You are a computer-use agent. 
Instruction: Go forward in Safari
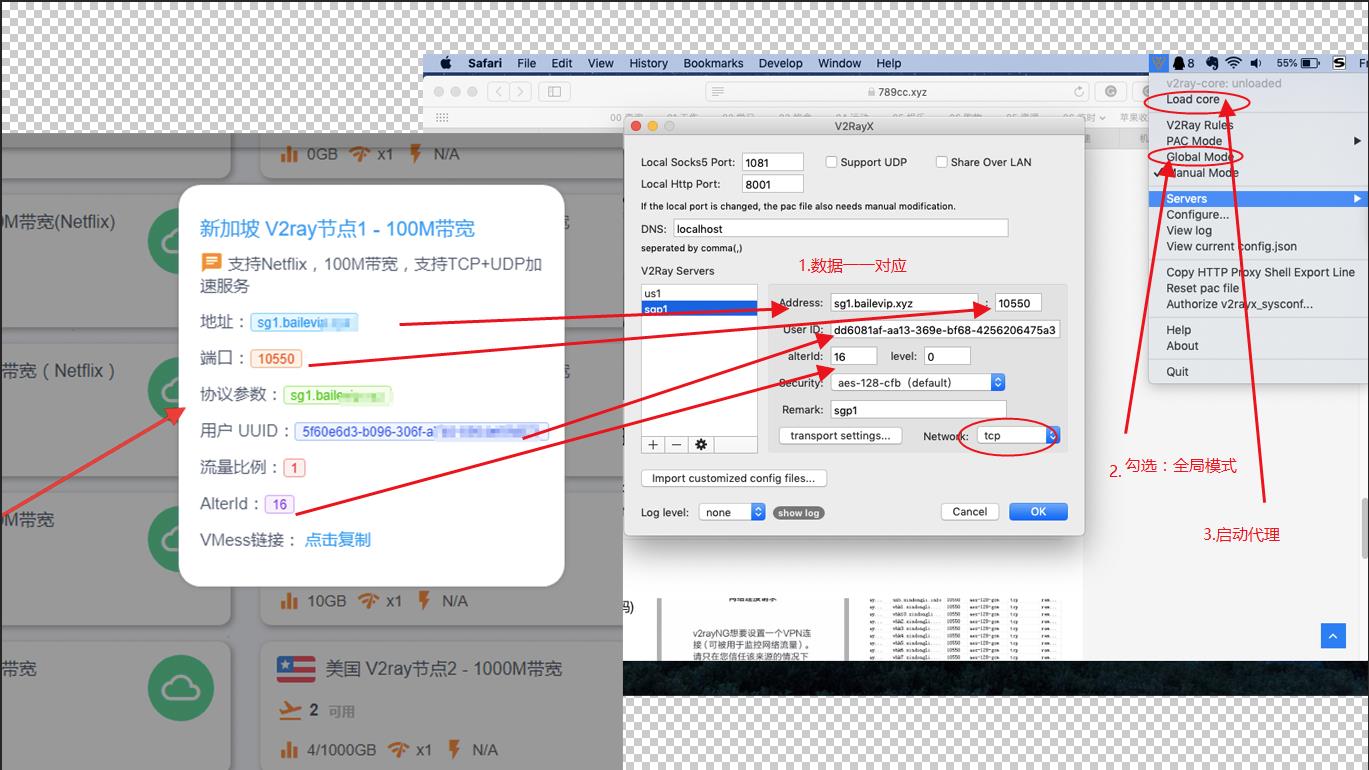point(521,91)
